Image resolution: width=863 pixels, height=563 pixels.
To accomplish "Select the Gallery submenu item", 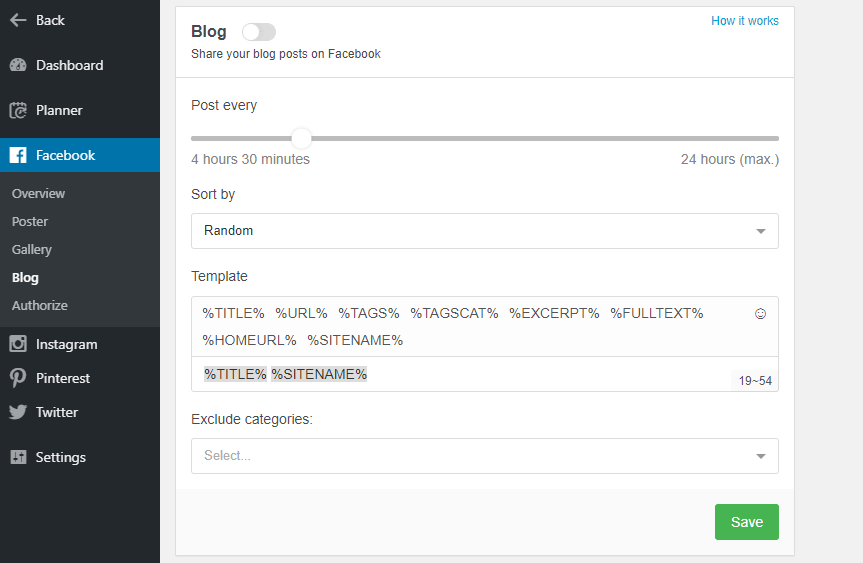I will [x=32, y=249].
